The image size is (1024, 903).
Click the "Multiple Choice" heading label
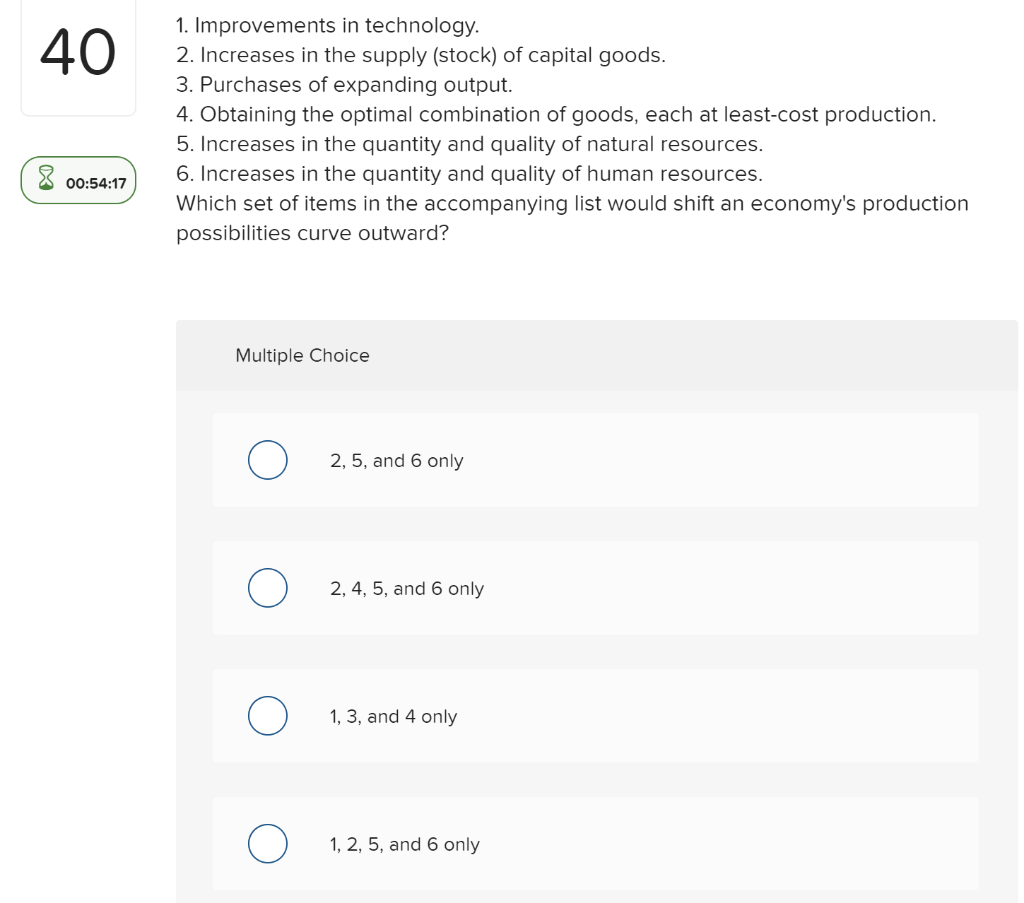tap(302, 356)
